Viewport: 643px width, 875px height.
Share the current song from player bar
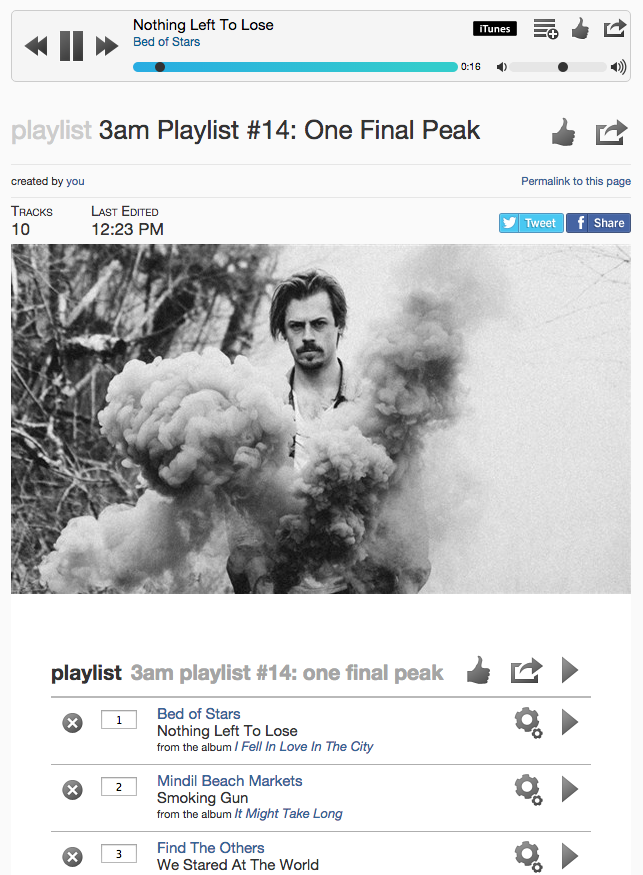[x=615, y=28]
